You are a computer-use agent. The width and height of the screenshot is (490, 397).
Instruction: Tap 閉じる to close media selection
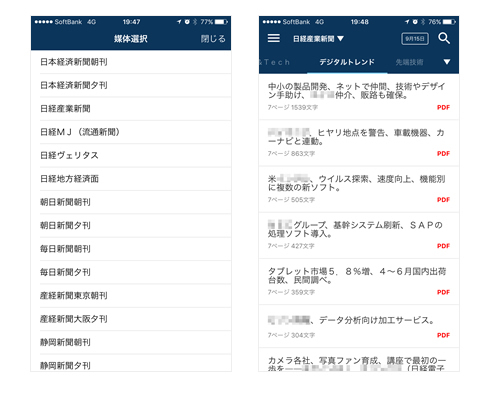click(213, 39)
